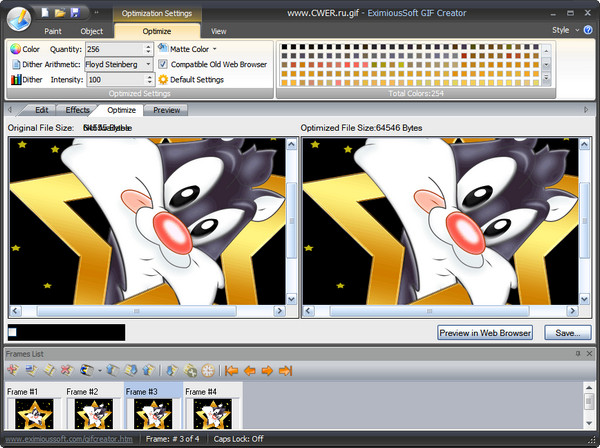Click the next frame orange arrow

tap(267, 371)
